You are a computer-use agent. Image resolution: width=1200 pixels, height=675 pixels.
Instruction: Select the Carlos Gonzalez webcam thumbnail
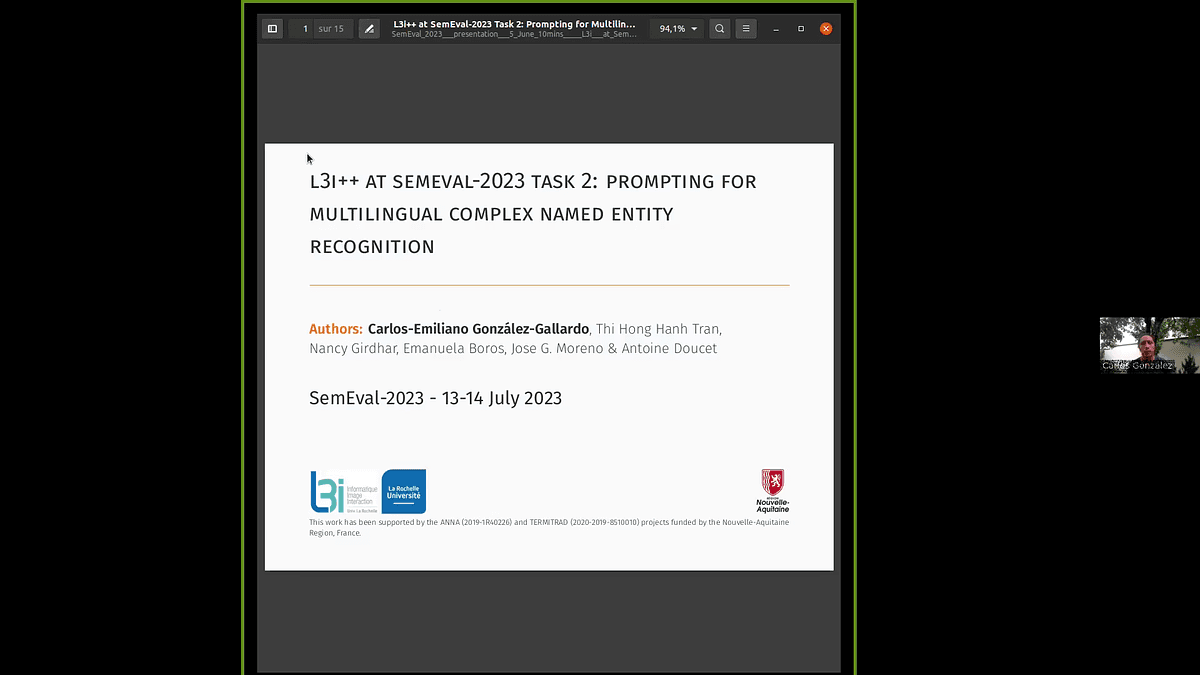click(x=1149, y=345)
